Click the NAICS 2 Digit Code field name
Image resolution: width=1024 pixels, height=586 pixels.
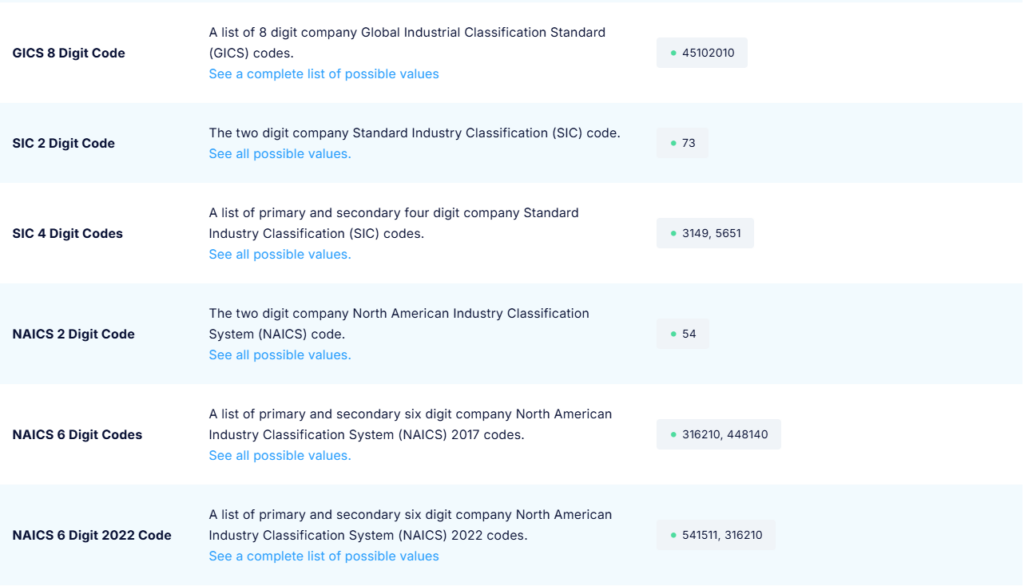73,334
